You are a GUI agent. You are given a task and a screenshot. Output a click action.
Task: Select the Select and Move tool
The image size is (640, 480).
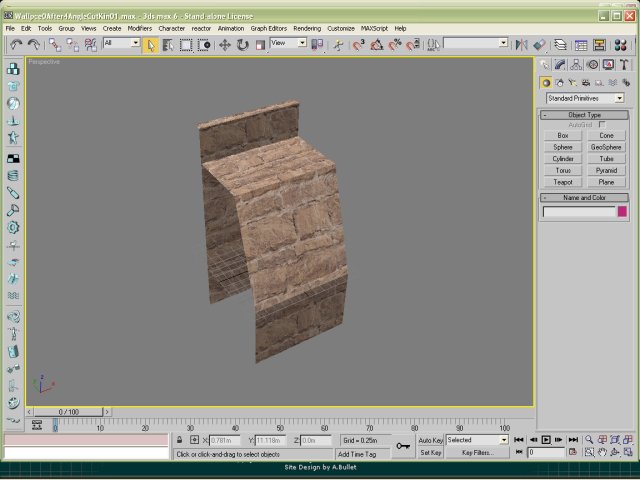tap(224, 45)
